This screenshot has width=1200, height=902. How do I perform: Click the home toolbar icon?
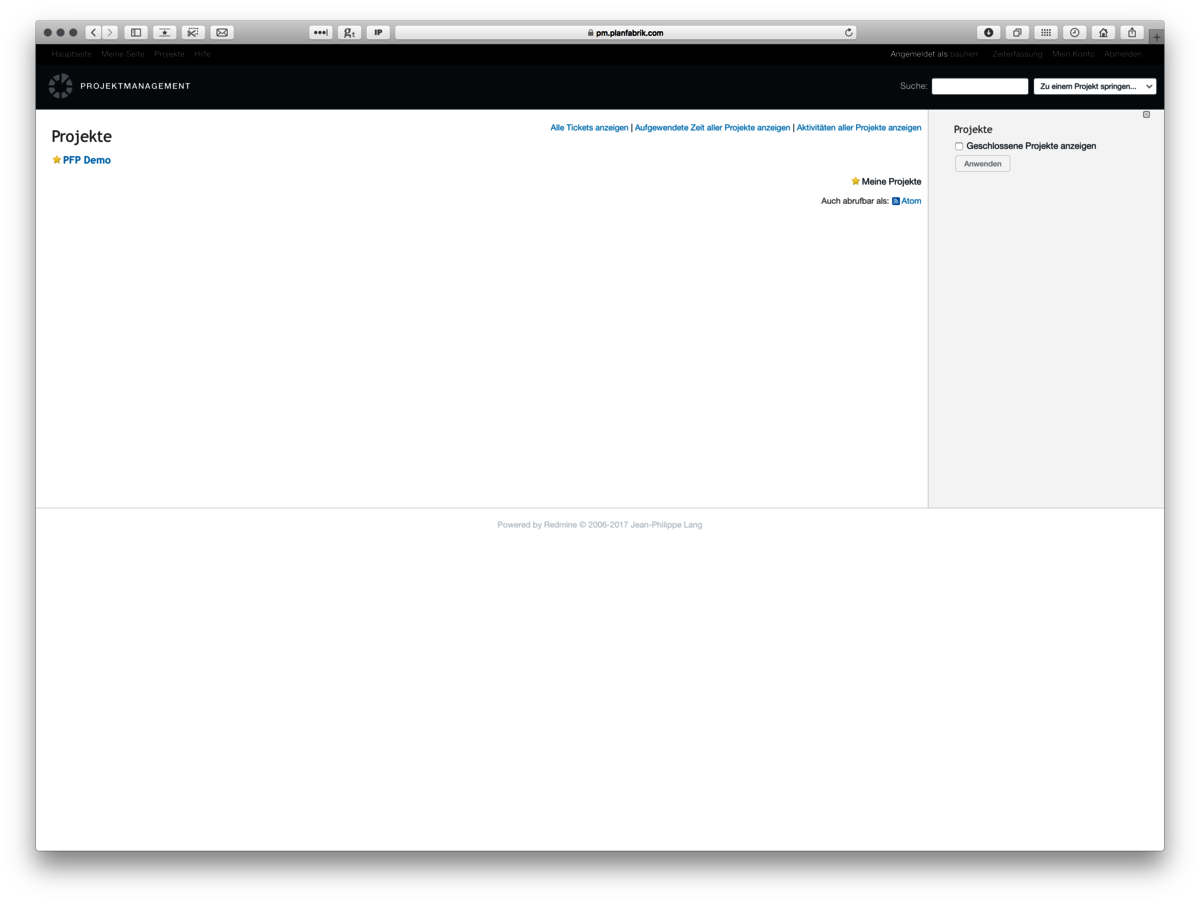pyautogui.click(x=1103, y=33)
